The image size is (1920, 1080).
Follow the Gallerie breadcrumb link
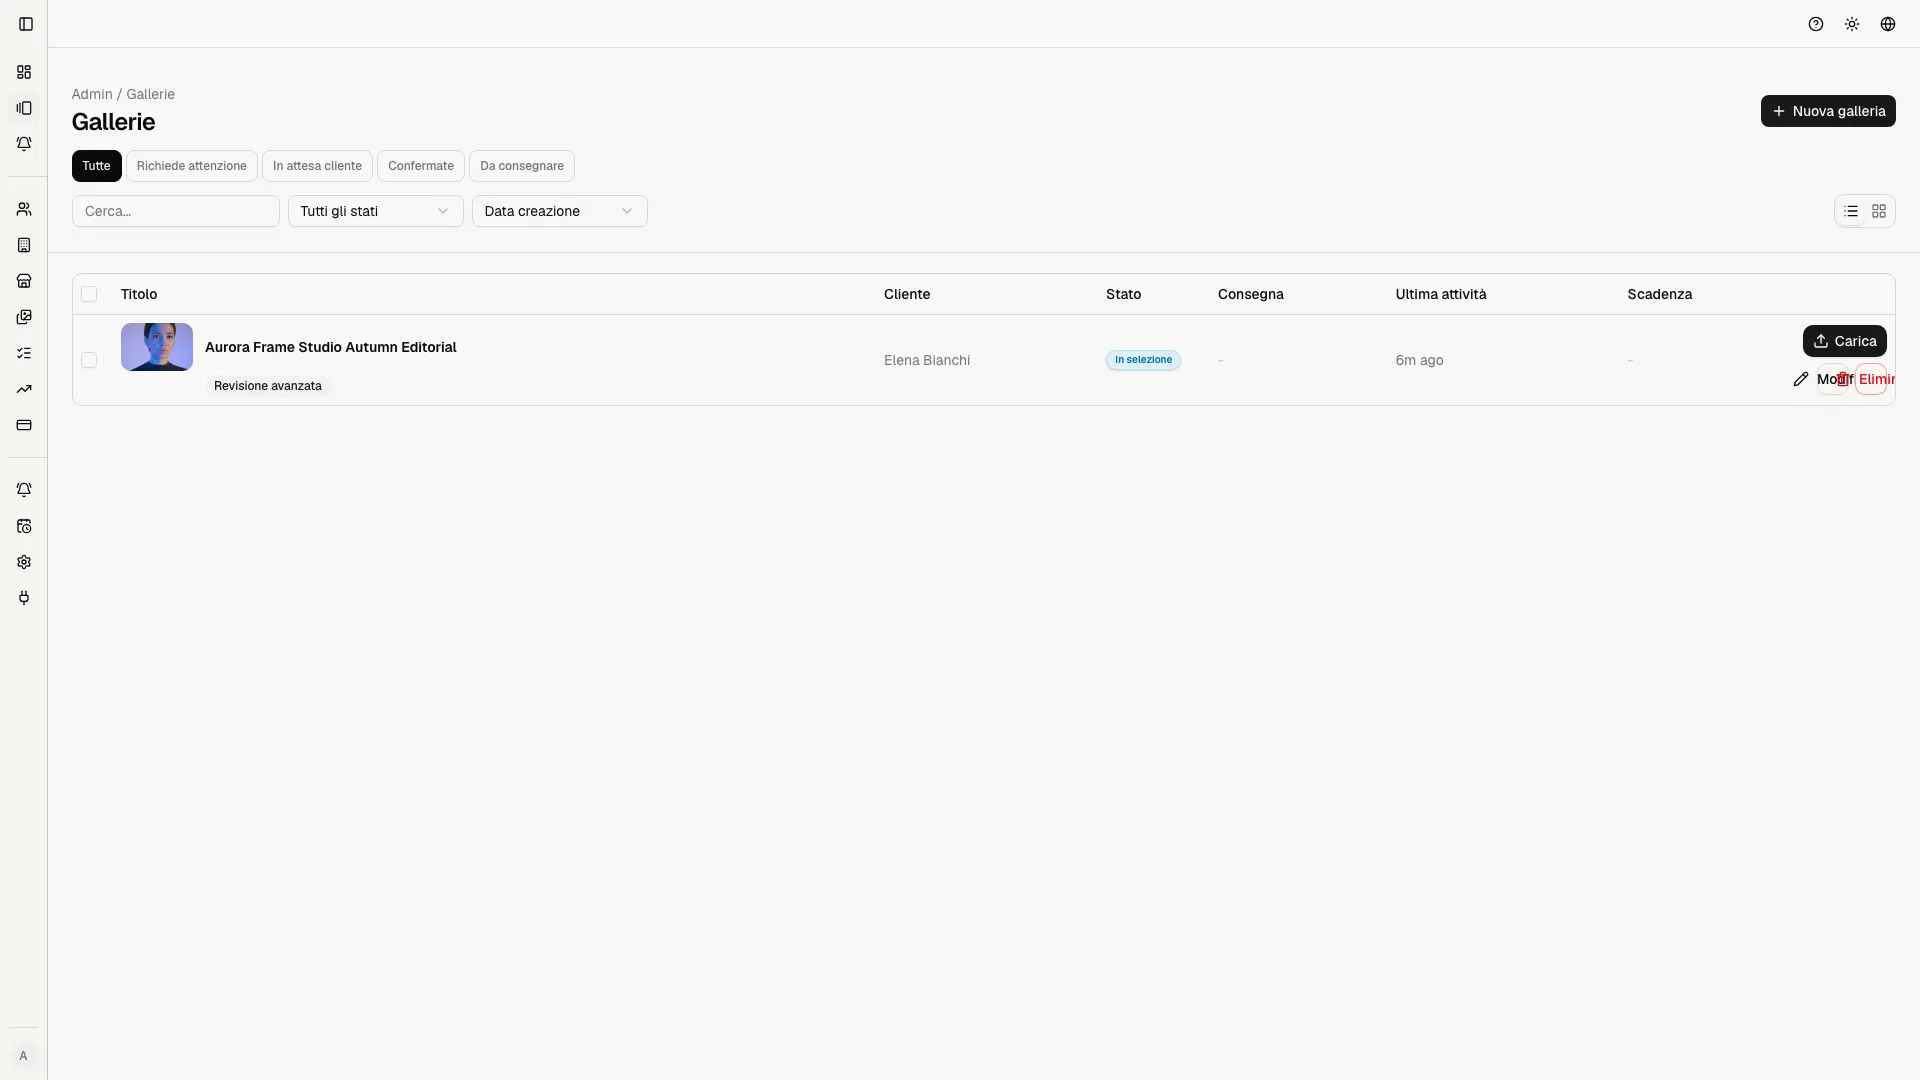tap(150, 94)
